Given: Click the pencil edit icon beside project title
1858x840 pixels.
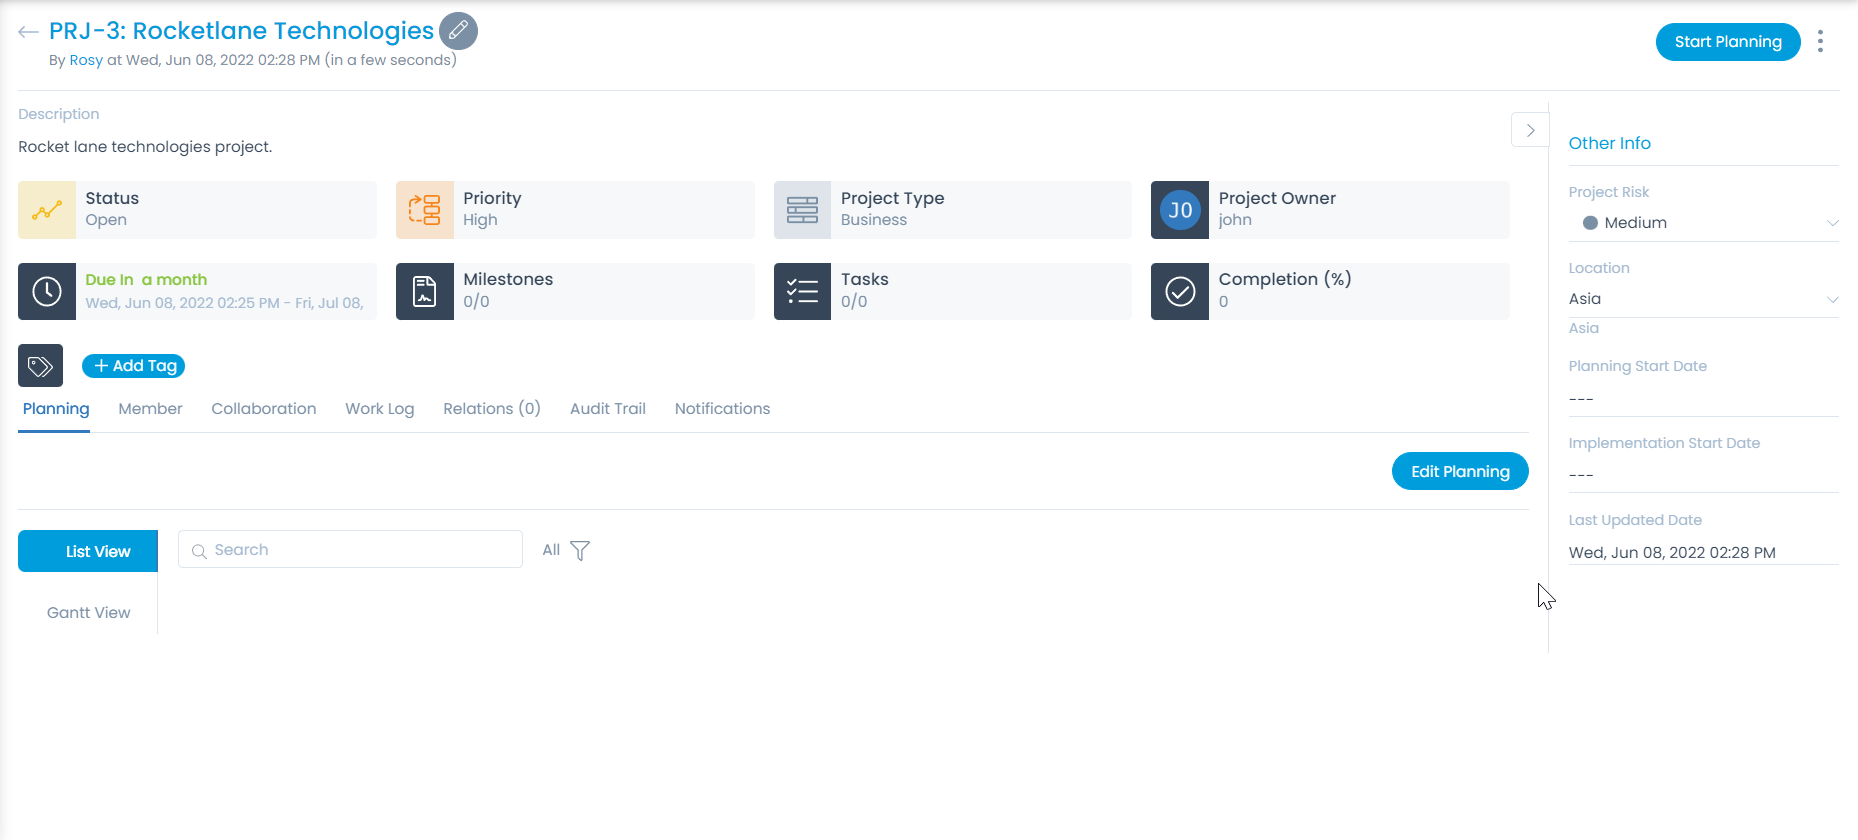Looking at the screenshot, I should tap(458, 31).
